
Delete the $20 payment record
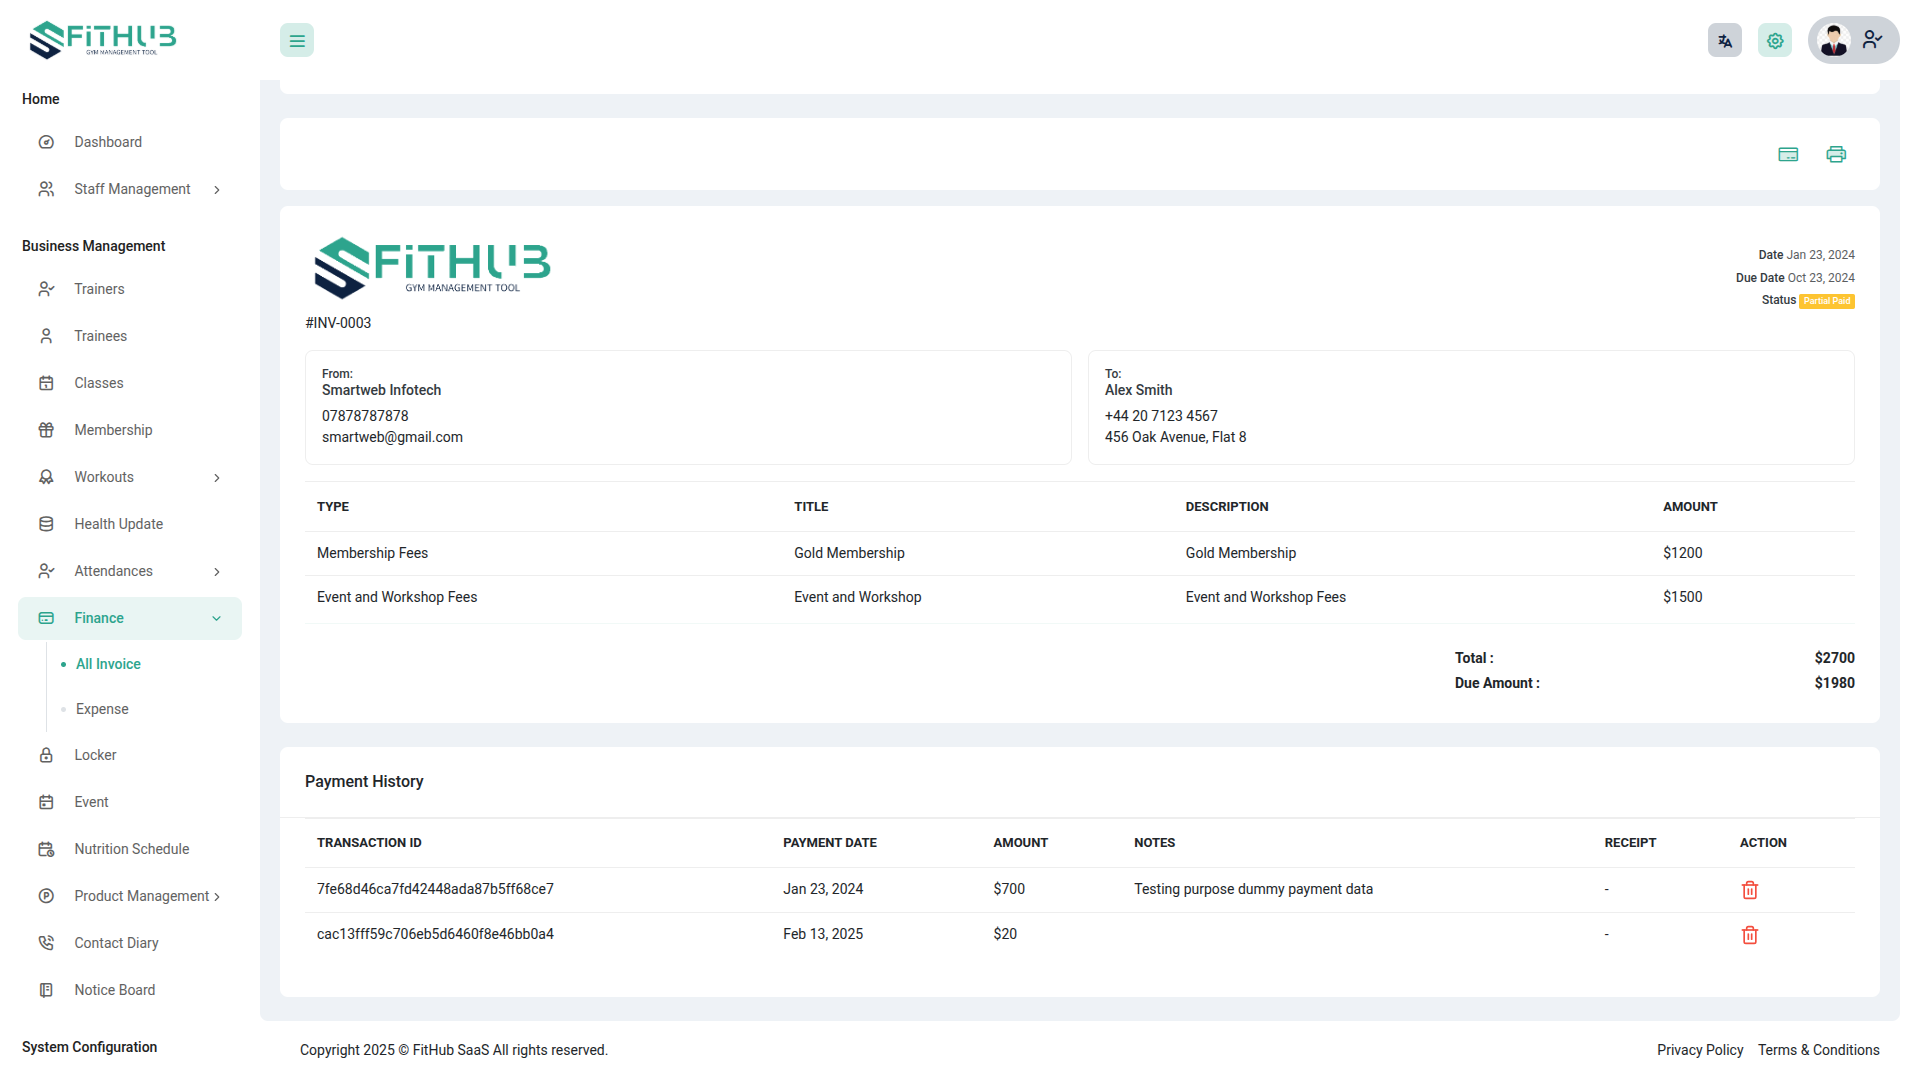point(1749,935)
